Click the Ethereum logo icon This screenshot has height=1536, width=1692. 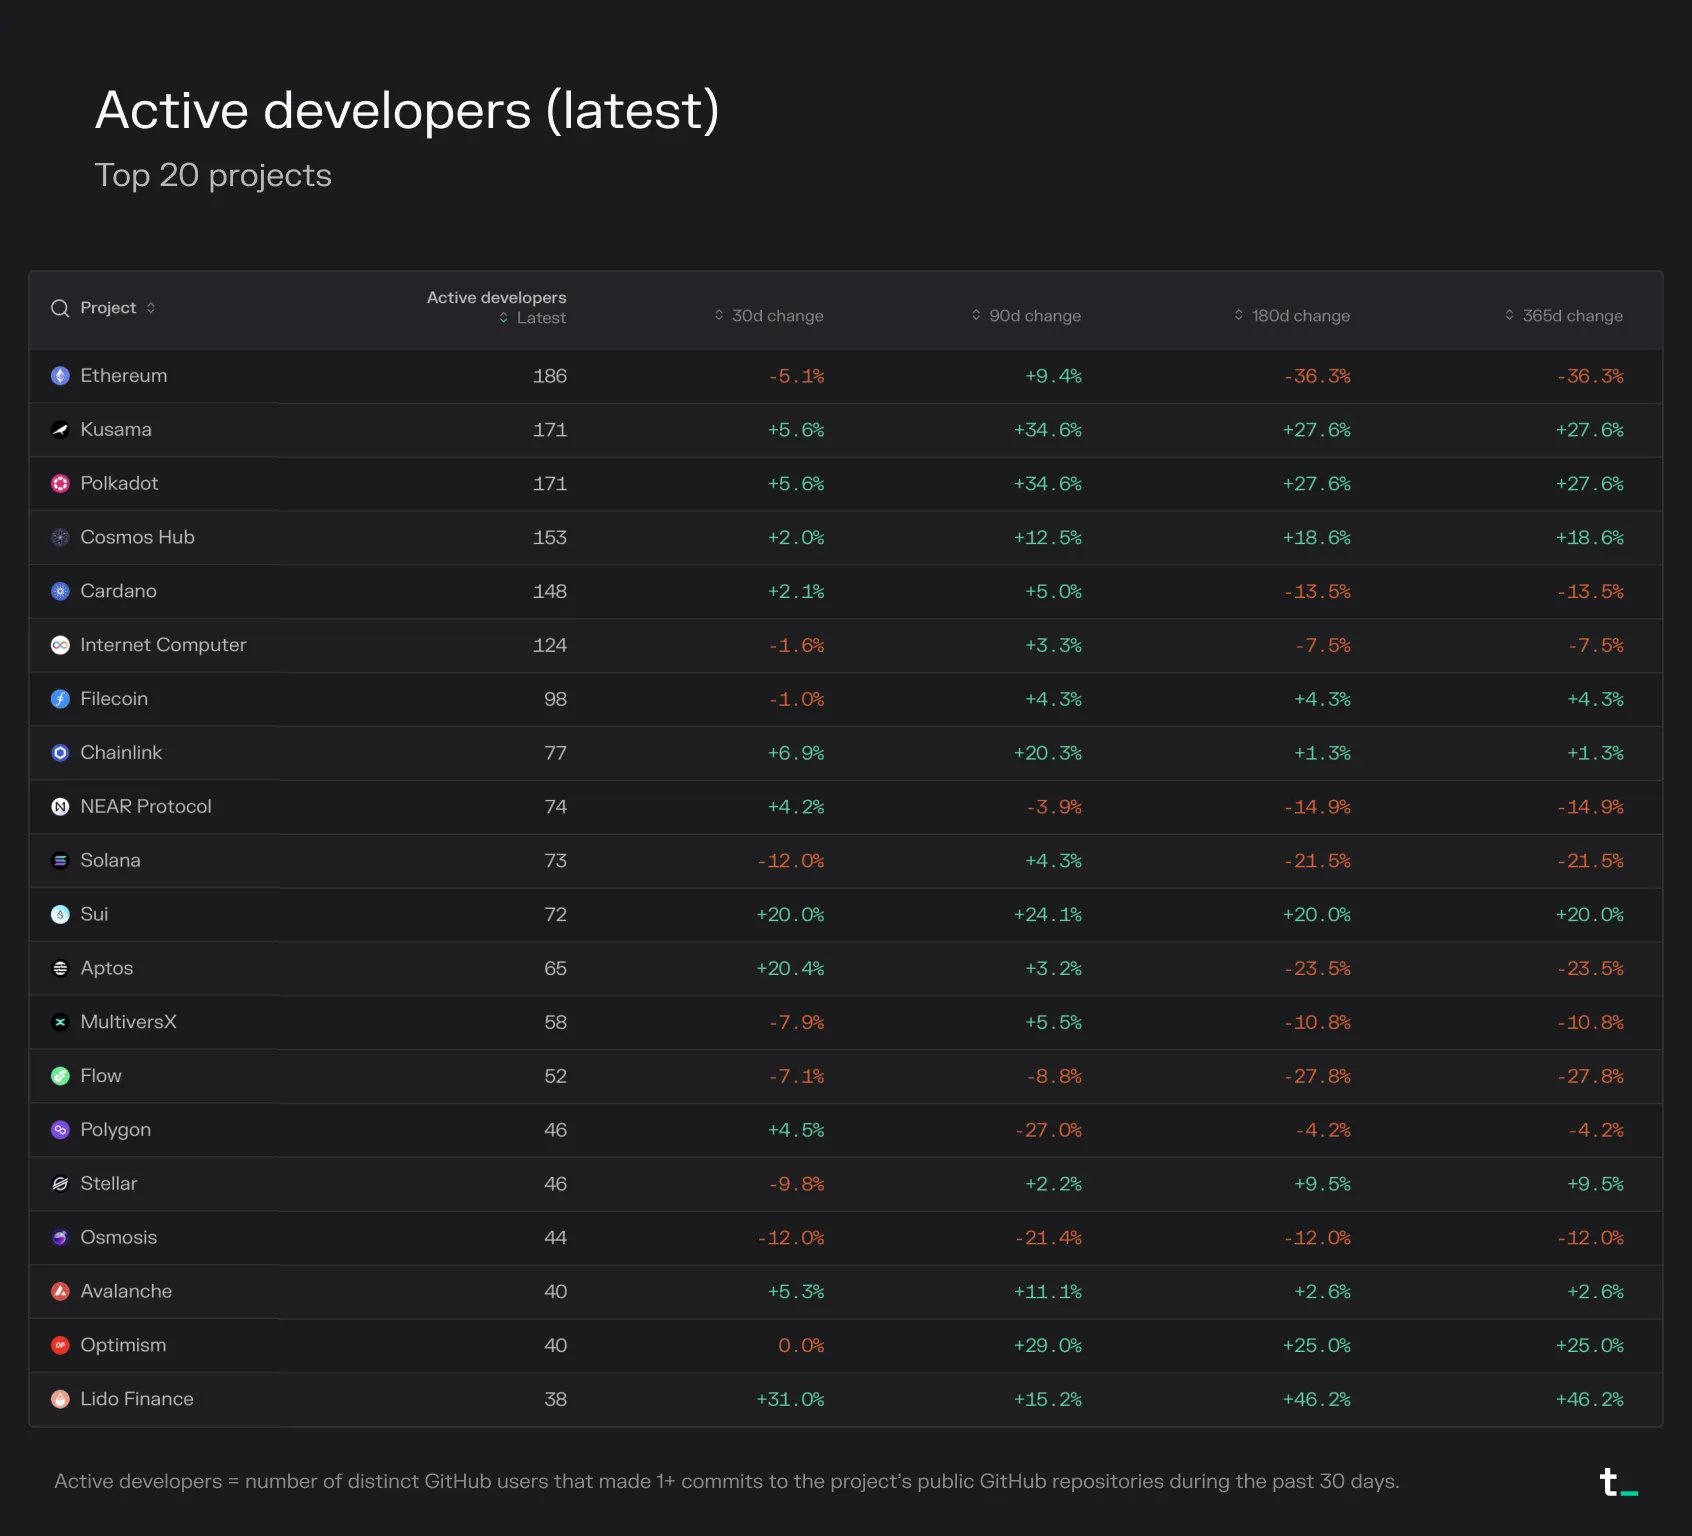(60, 376)
